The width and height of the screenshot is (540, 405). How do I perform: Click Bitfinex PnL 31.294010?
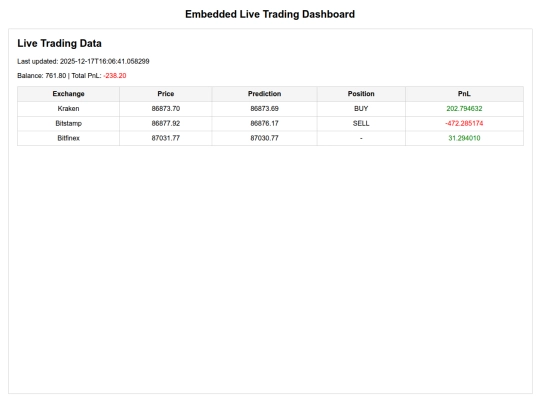point(464,138)
